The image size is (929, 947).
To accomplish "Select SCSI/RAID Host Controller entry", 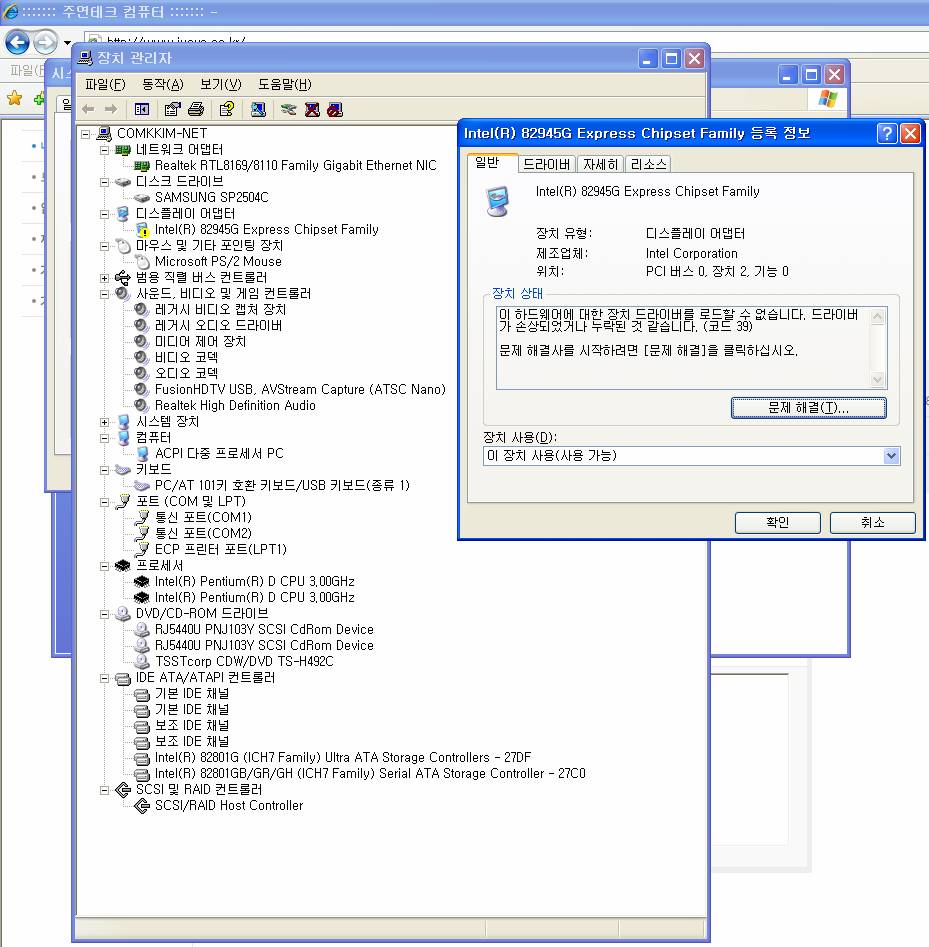I will pos(229,806).
